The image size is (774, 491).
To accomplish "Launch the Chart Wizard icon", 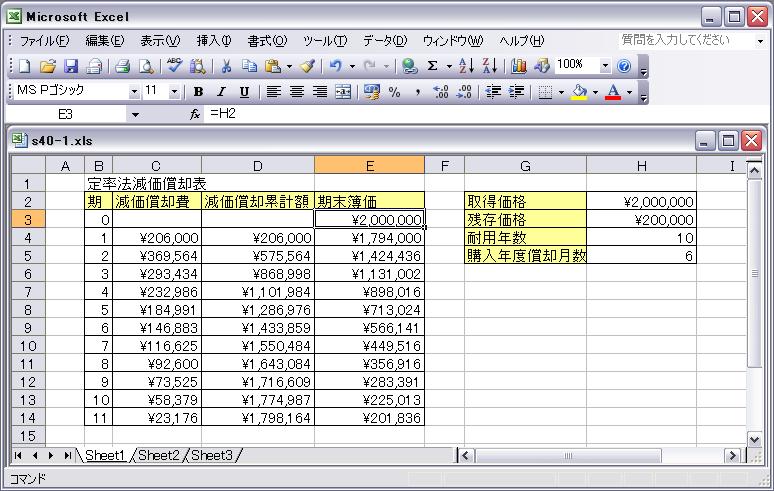I will click(x=518, y=66).
